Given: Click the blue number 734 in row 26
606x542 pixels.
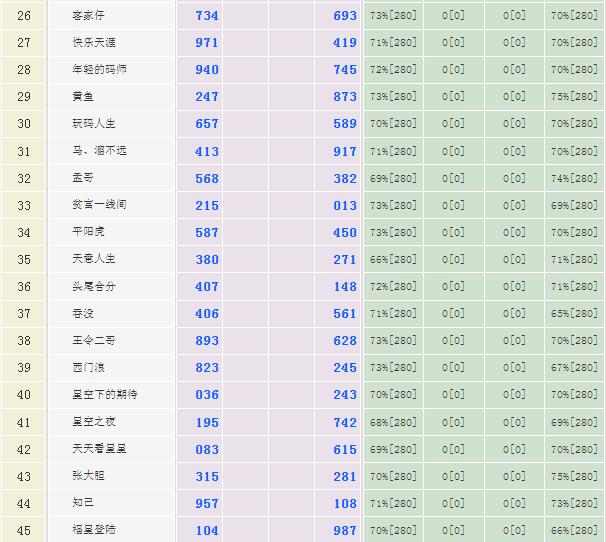Looking at the screenshot, I should [207, 16].
